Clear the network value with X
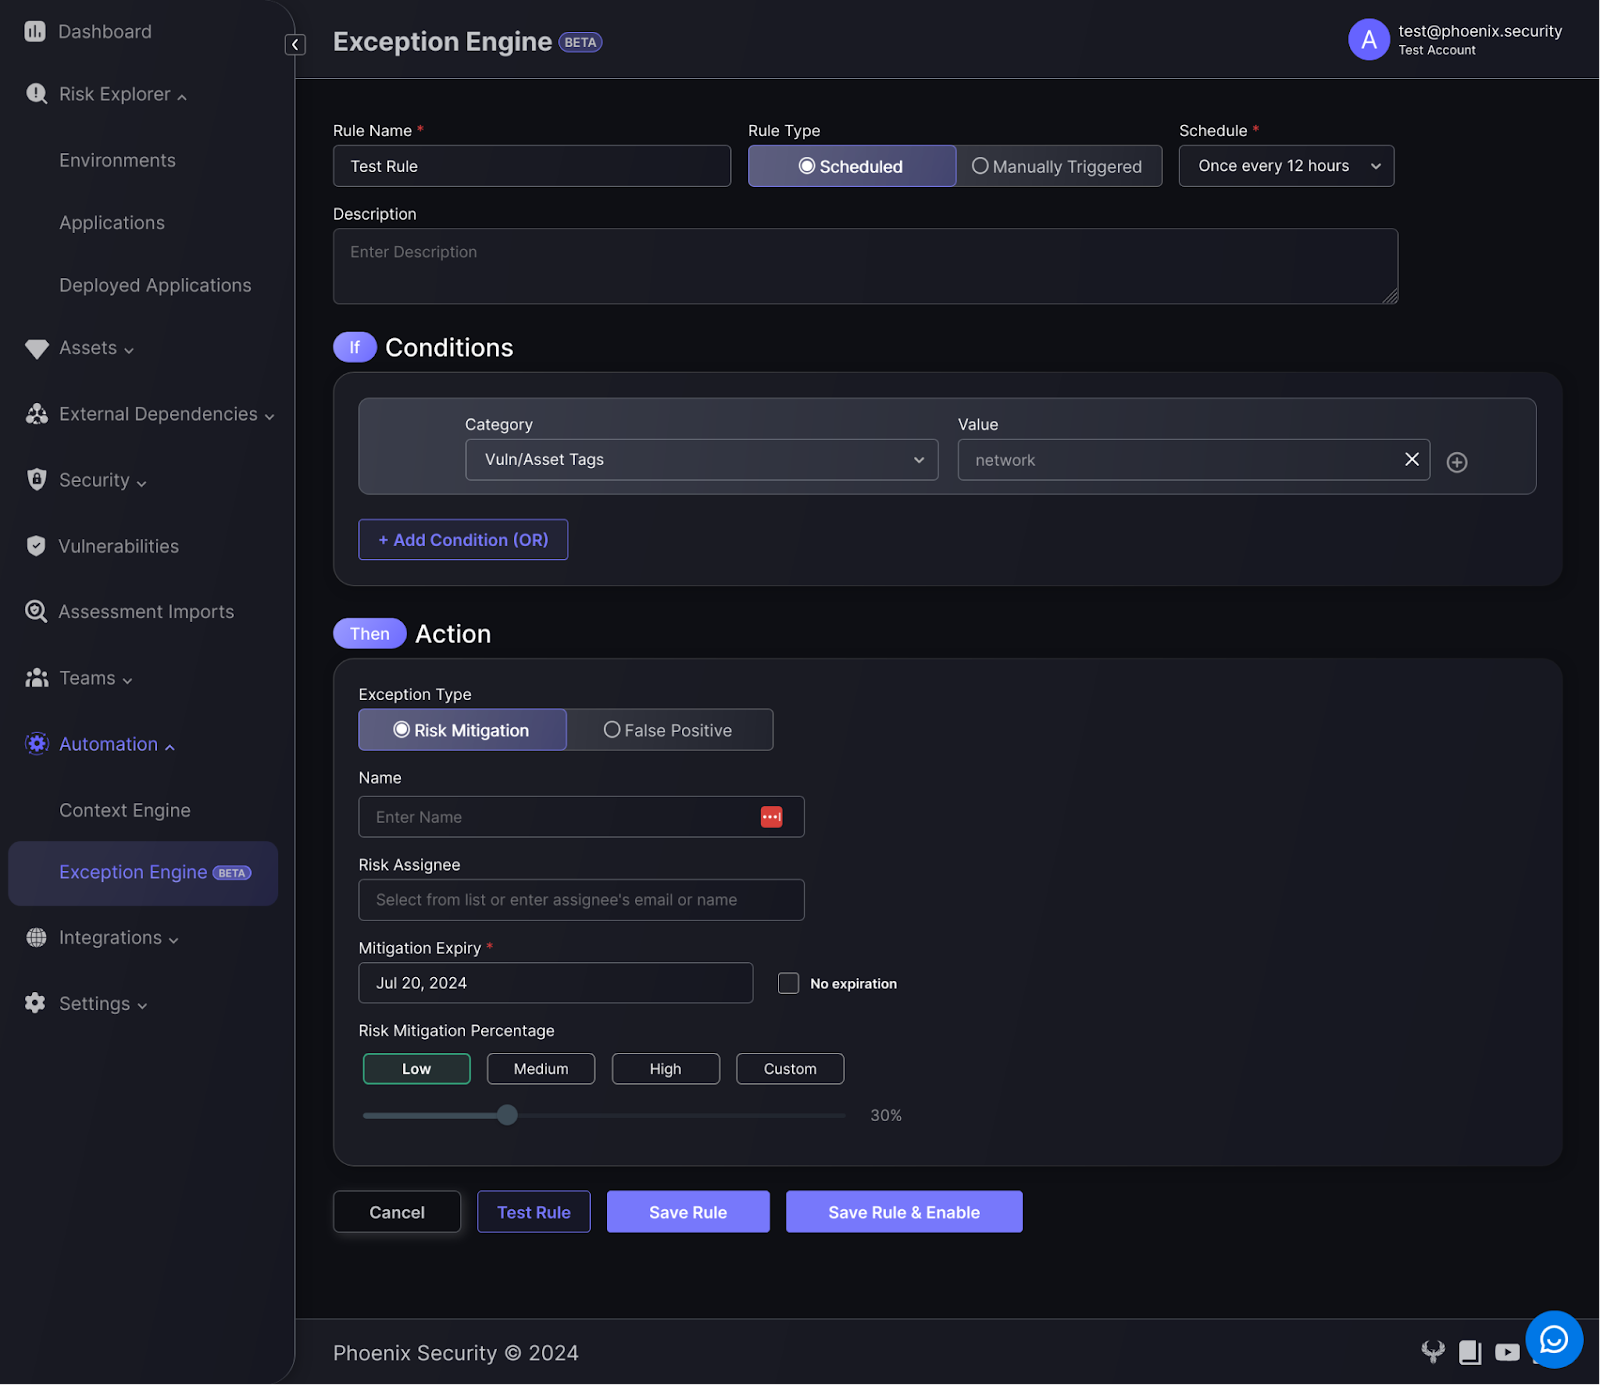 tap(1412, 459)
